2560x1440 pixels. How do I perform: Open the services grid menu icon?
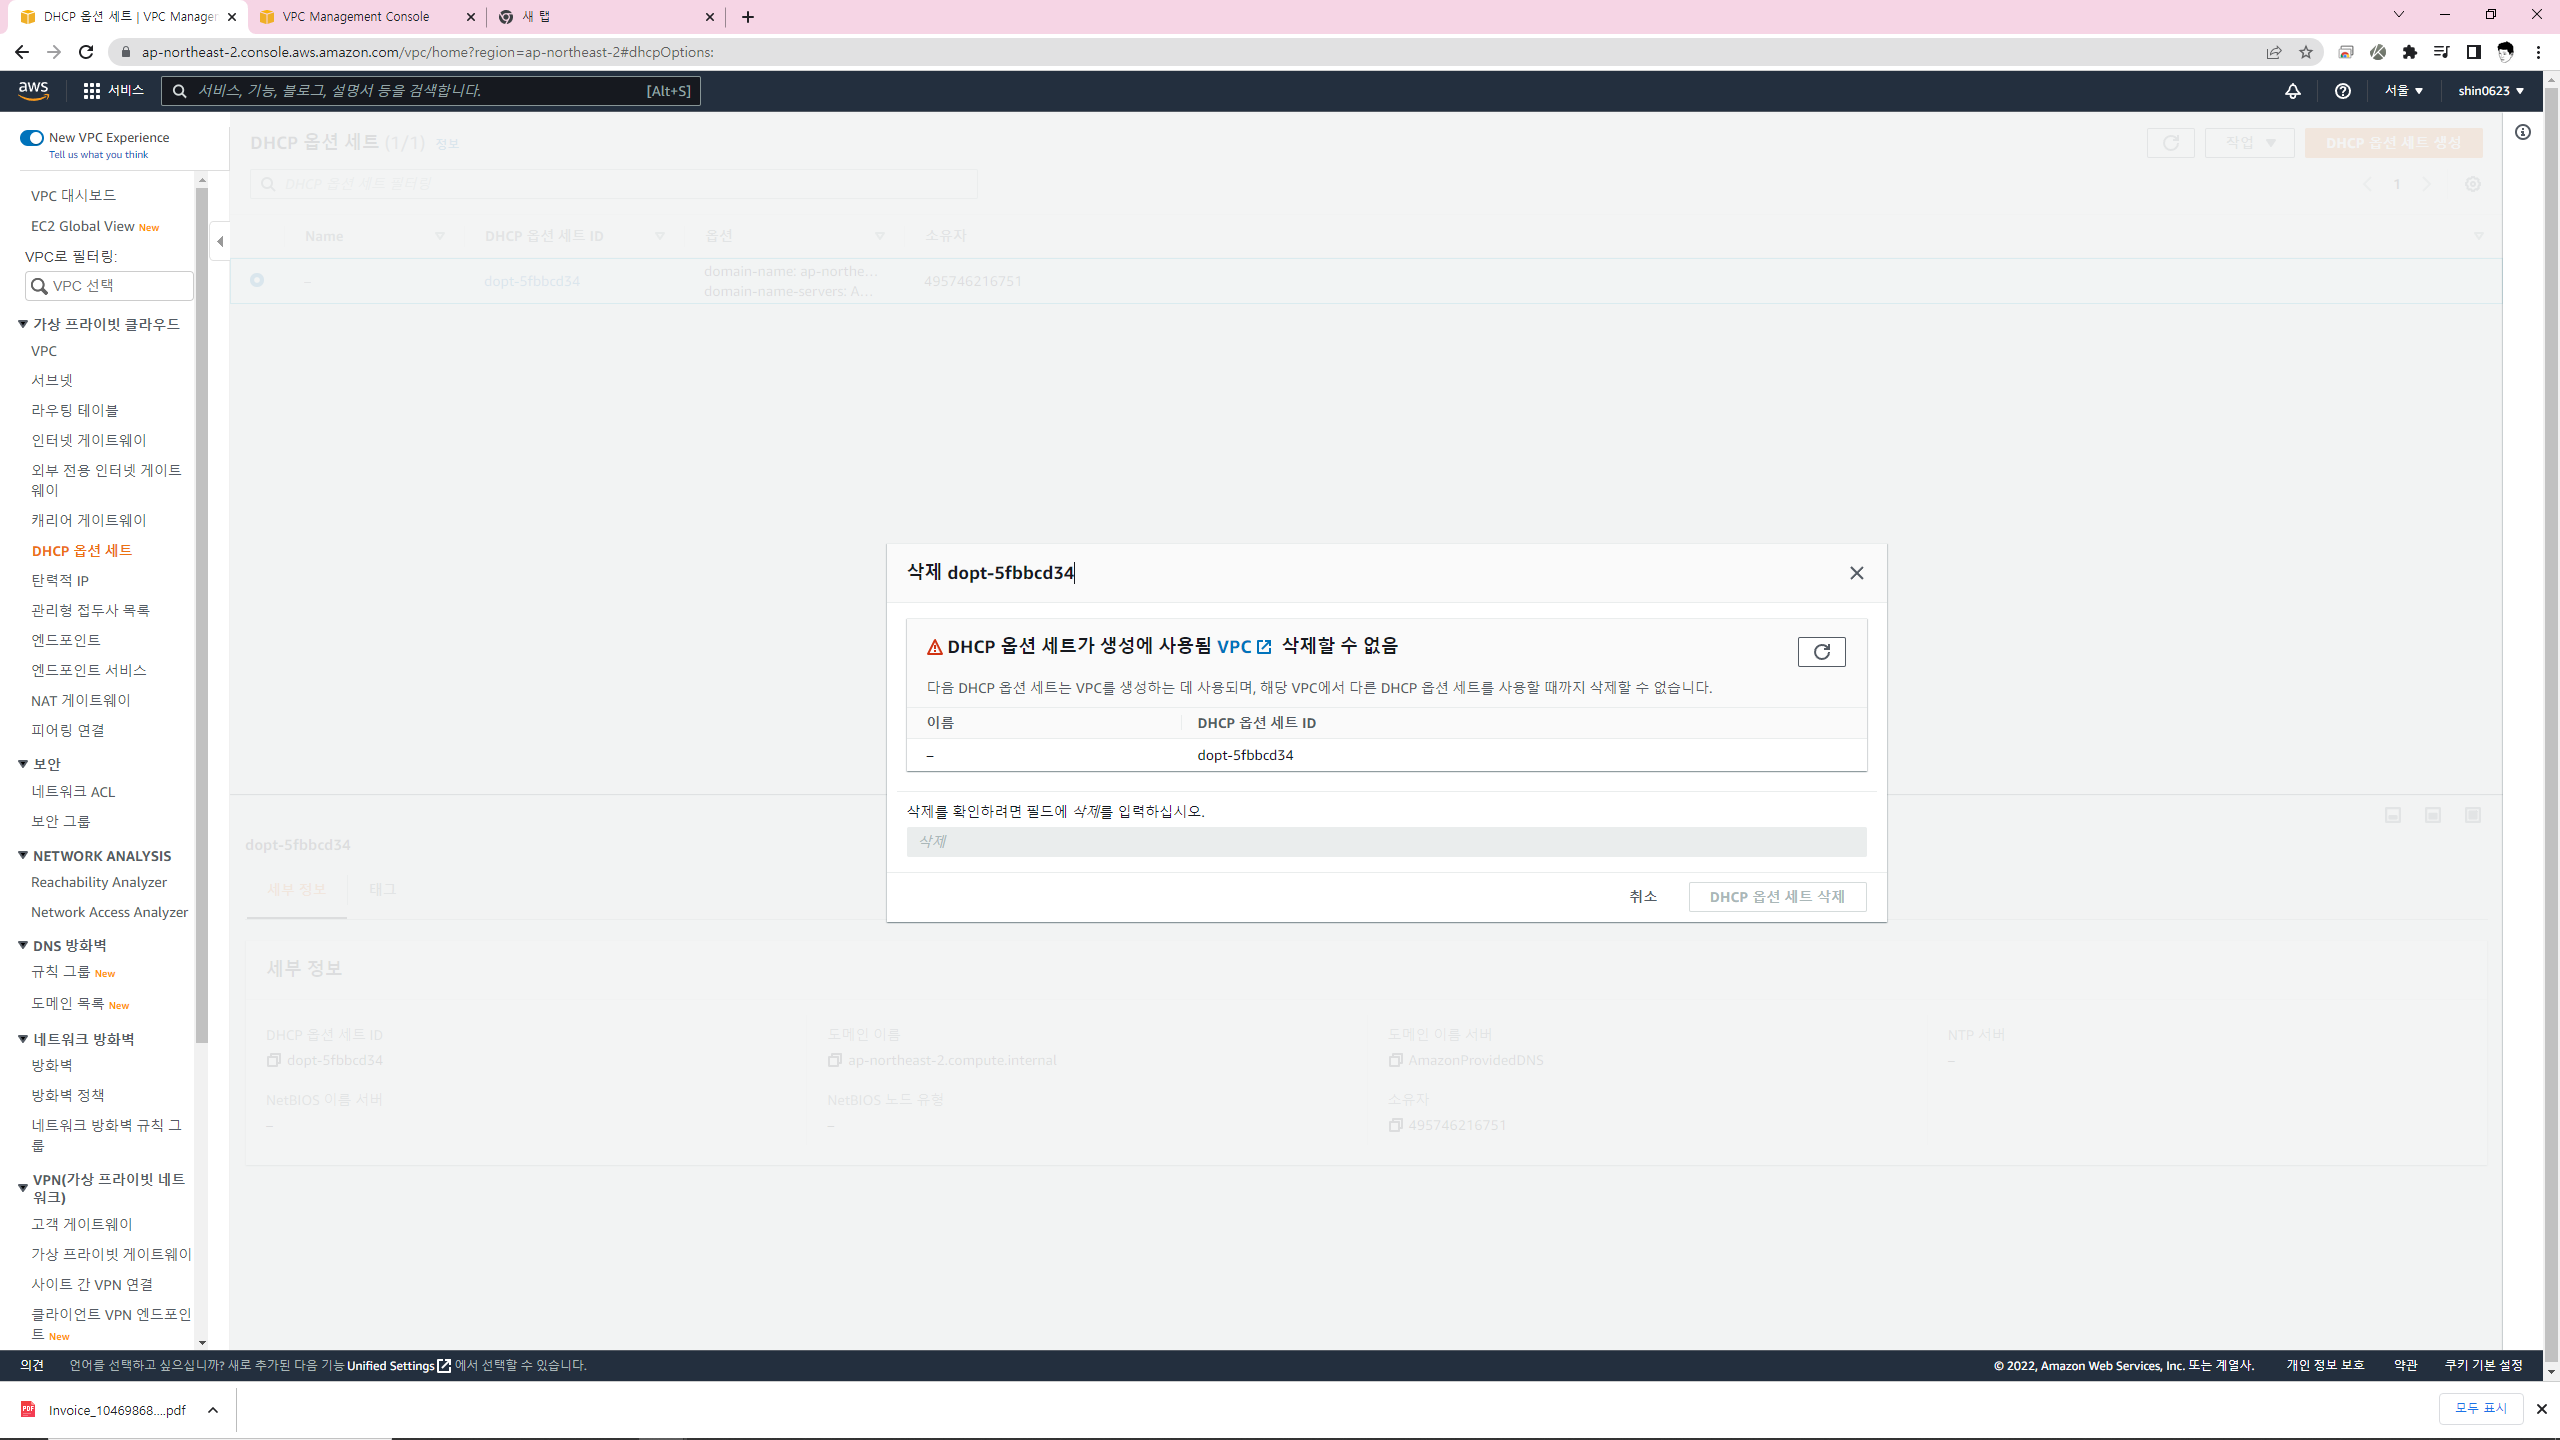(x=92, y=90)
